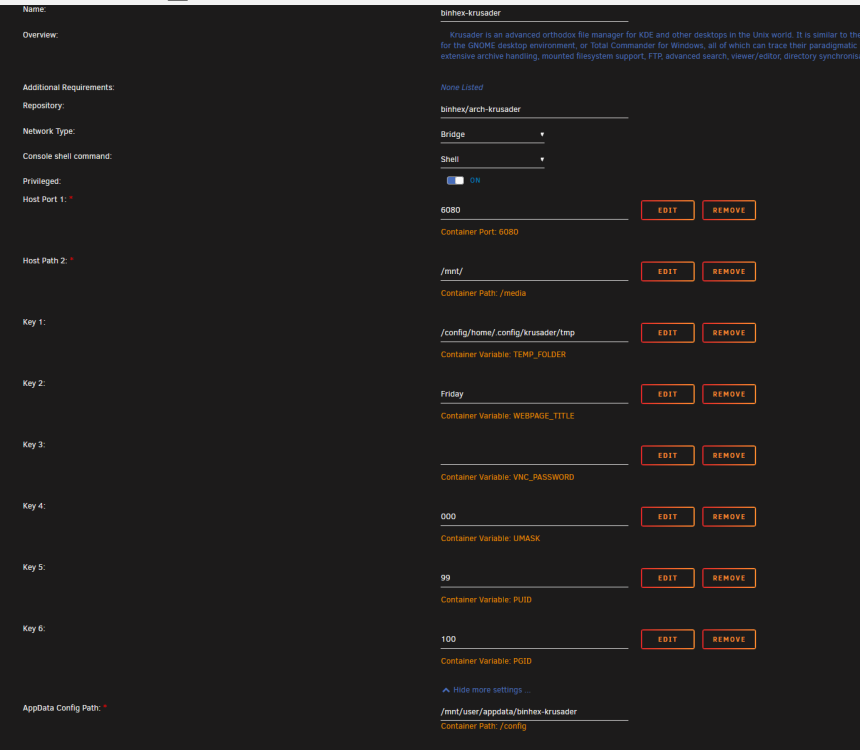This screenshot has height=750, width=860.
Task: Click the chevron icon beside Hide more settings
Action: 446,690
